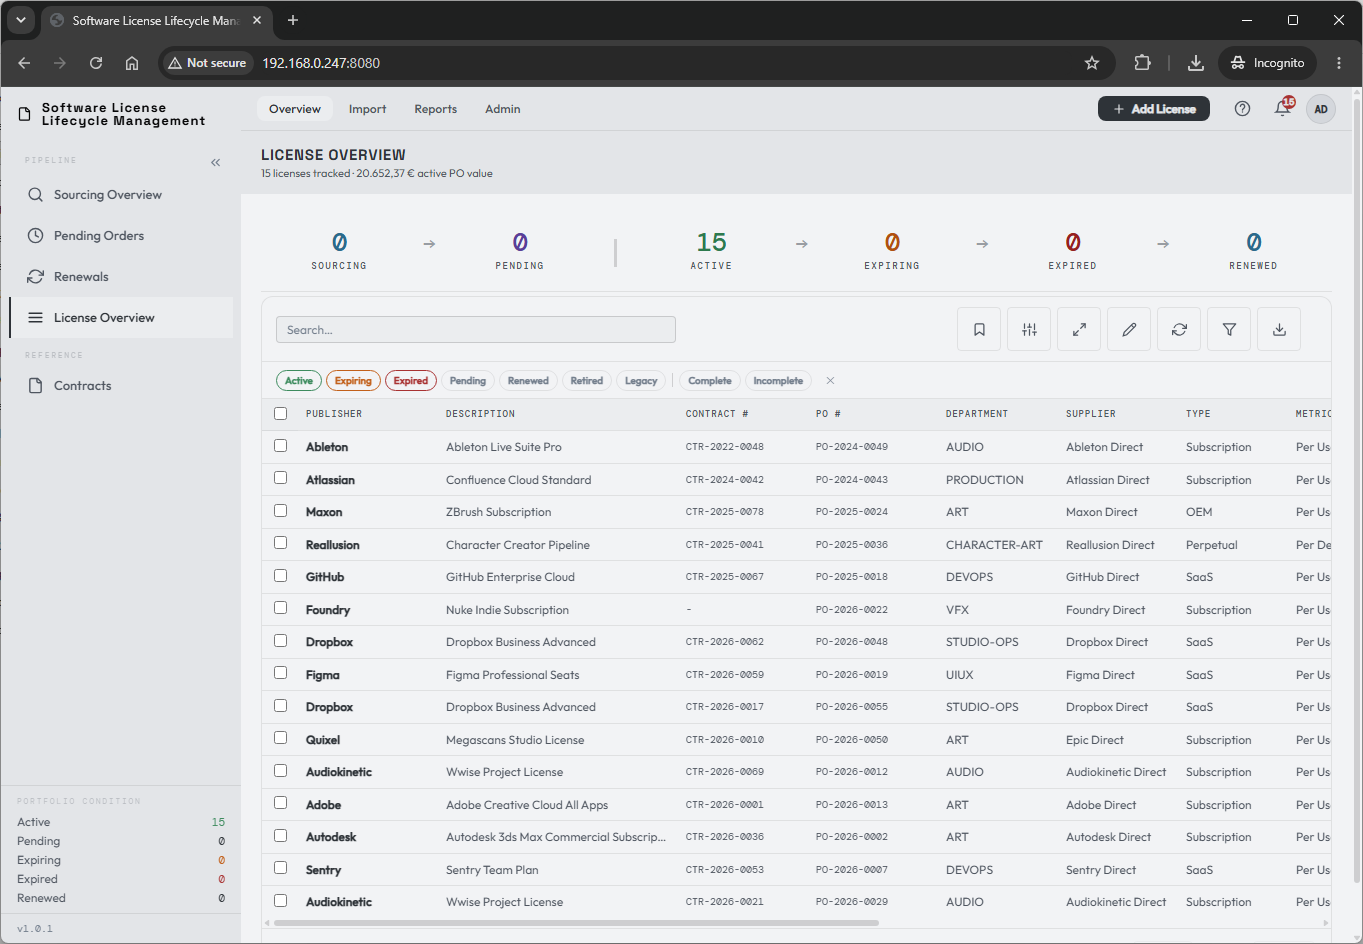Click the Expiring pipeline counter
Image resolution: width=1363 pixels, height=944 pixels.
point(892,250)
